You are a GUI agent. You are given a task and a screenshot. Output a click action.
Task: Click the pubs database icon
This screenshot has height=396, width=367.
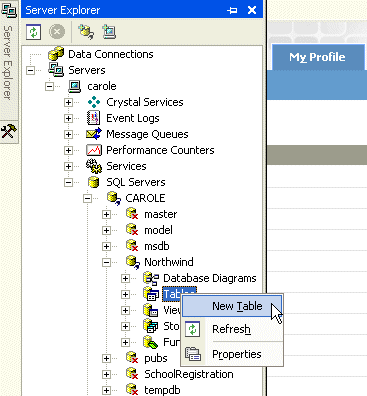click(132, 358)
